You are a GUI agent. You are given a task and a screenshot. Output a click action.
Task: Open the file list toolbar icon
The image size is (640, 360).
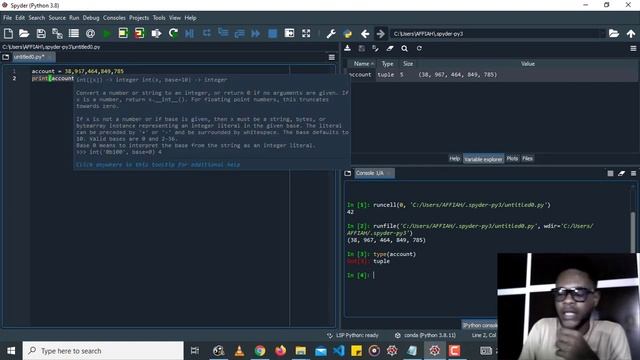74,33
